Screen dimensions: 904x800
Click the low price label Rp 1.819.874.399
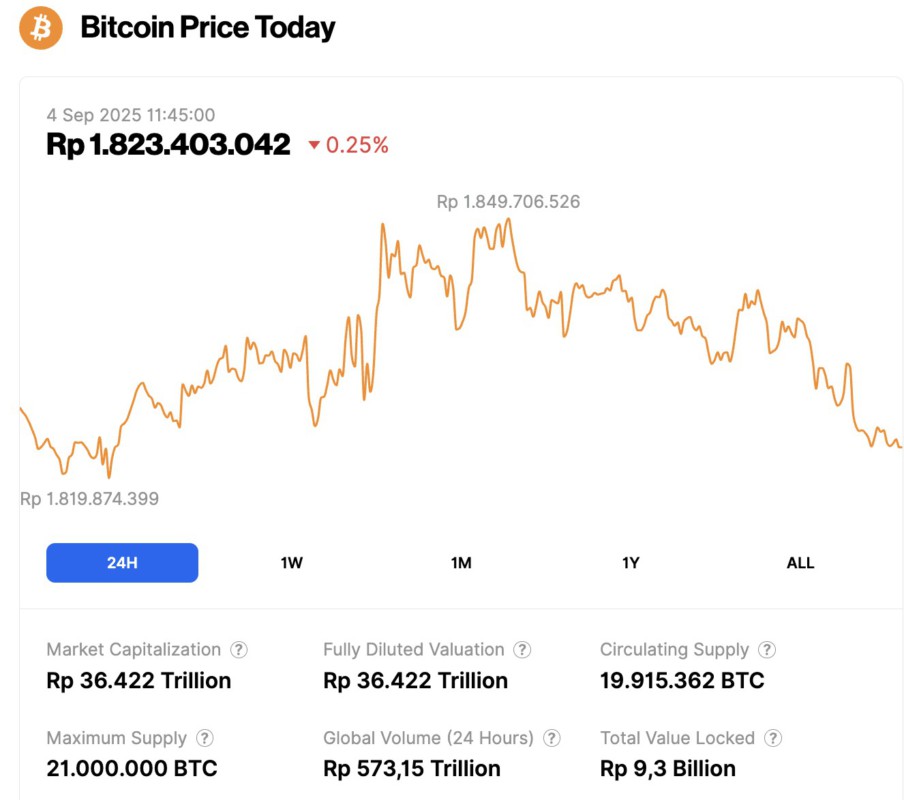[x=89, y=498]
